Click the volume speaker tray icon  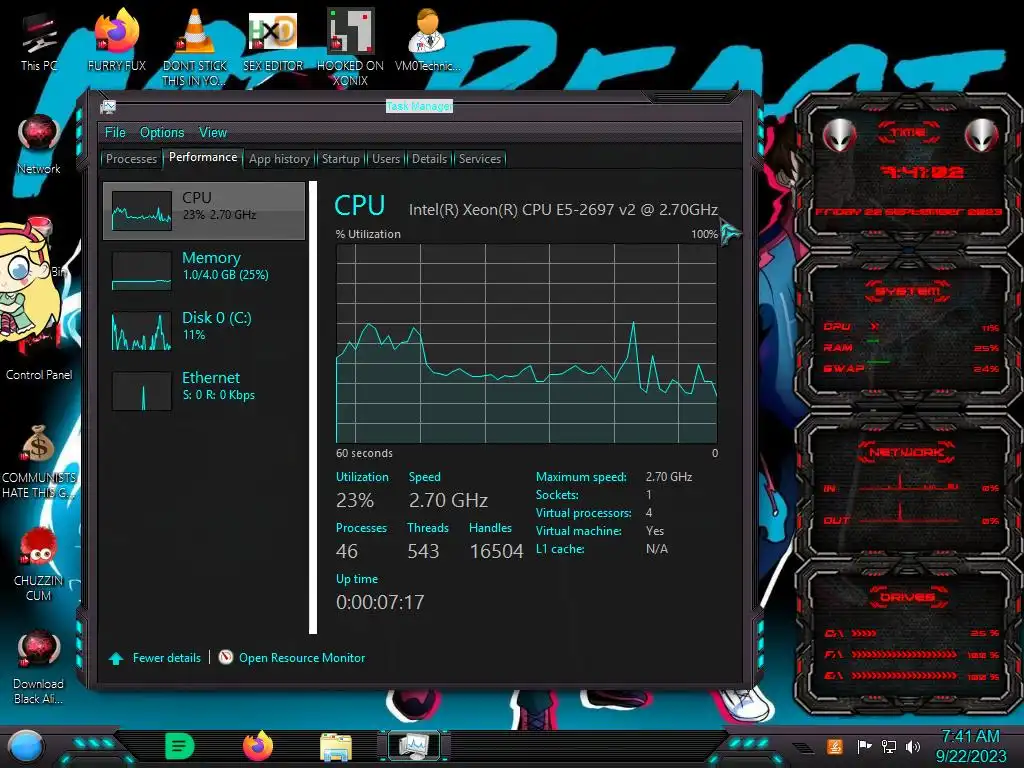[x=913, y=746]
